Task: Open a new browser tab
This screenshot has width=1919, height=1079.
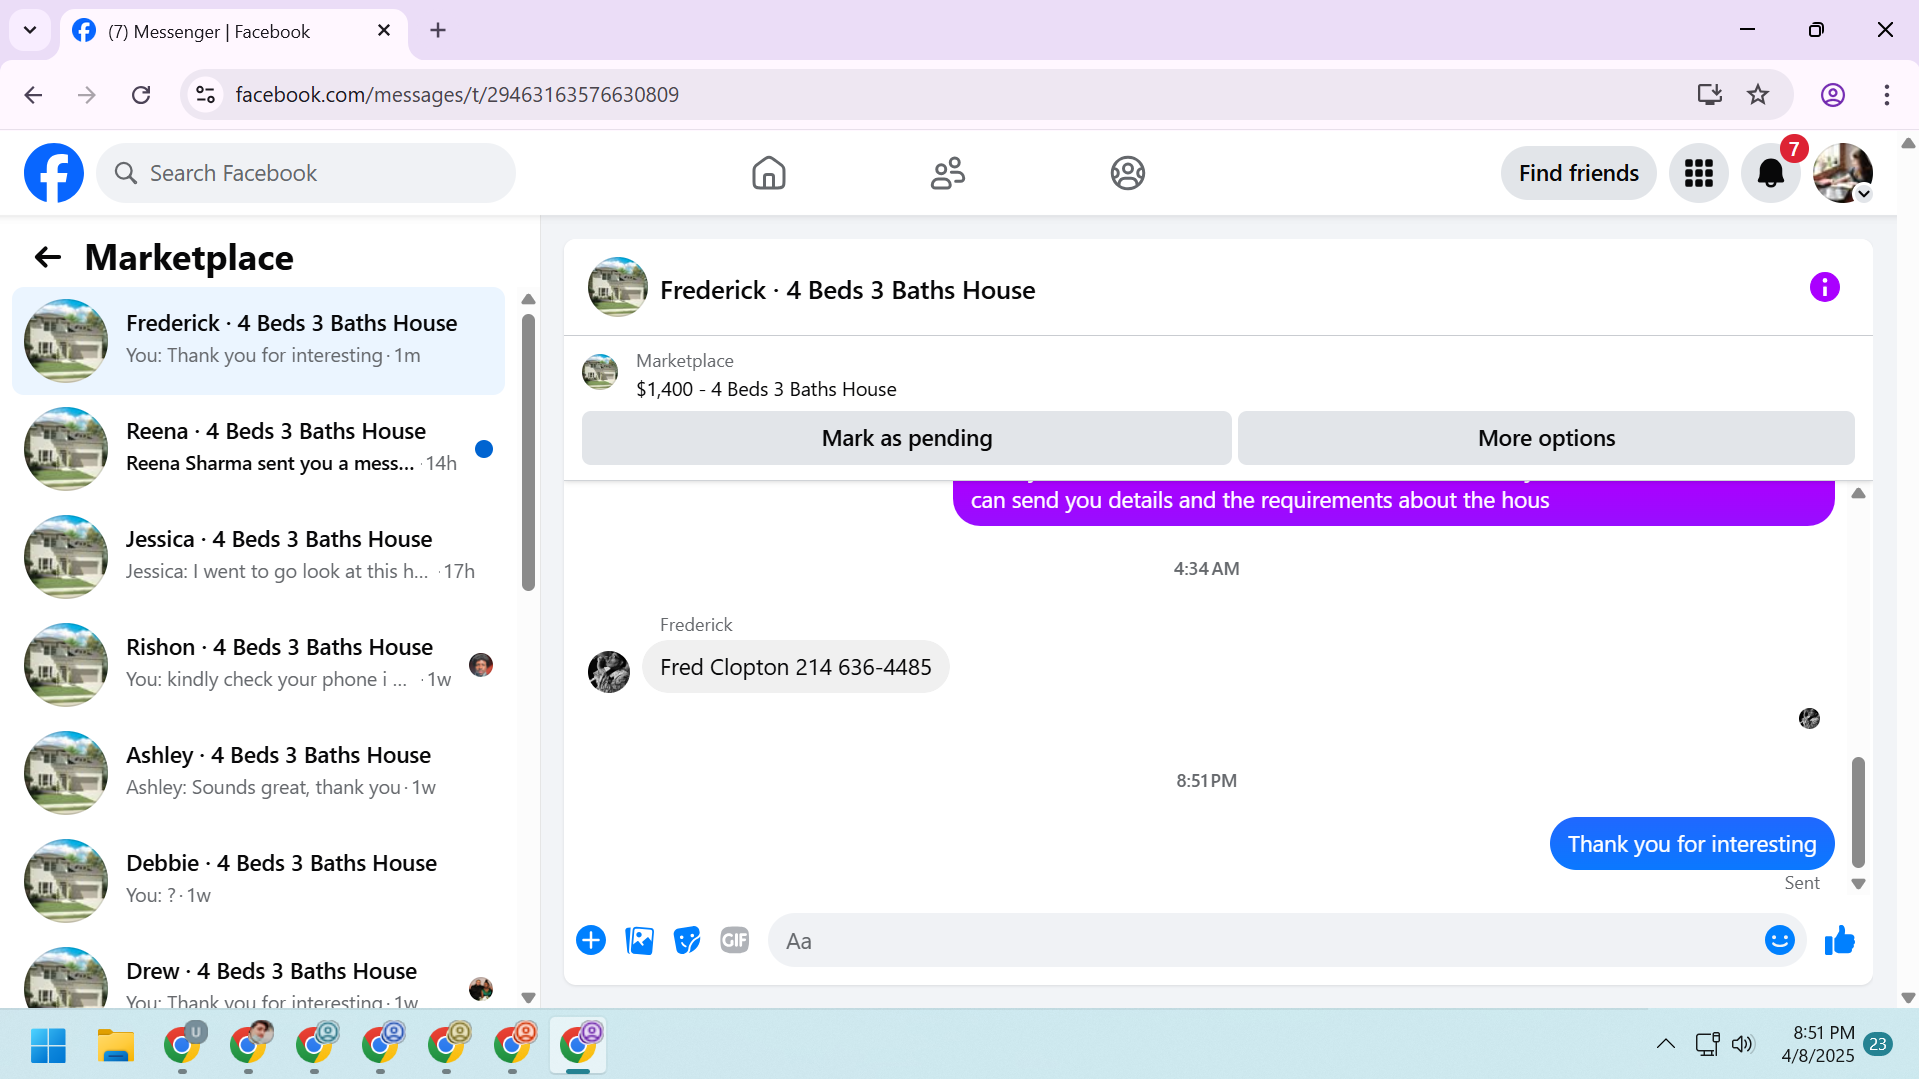Action: coord(438,30)
